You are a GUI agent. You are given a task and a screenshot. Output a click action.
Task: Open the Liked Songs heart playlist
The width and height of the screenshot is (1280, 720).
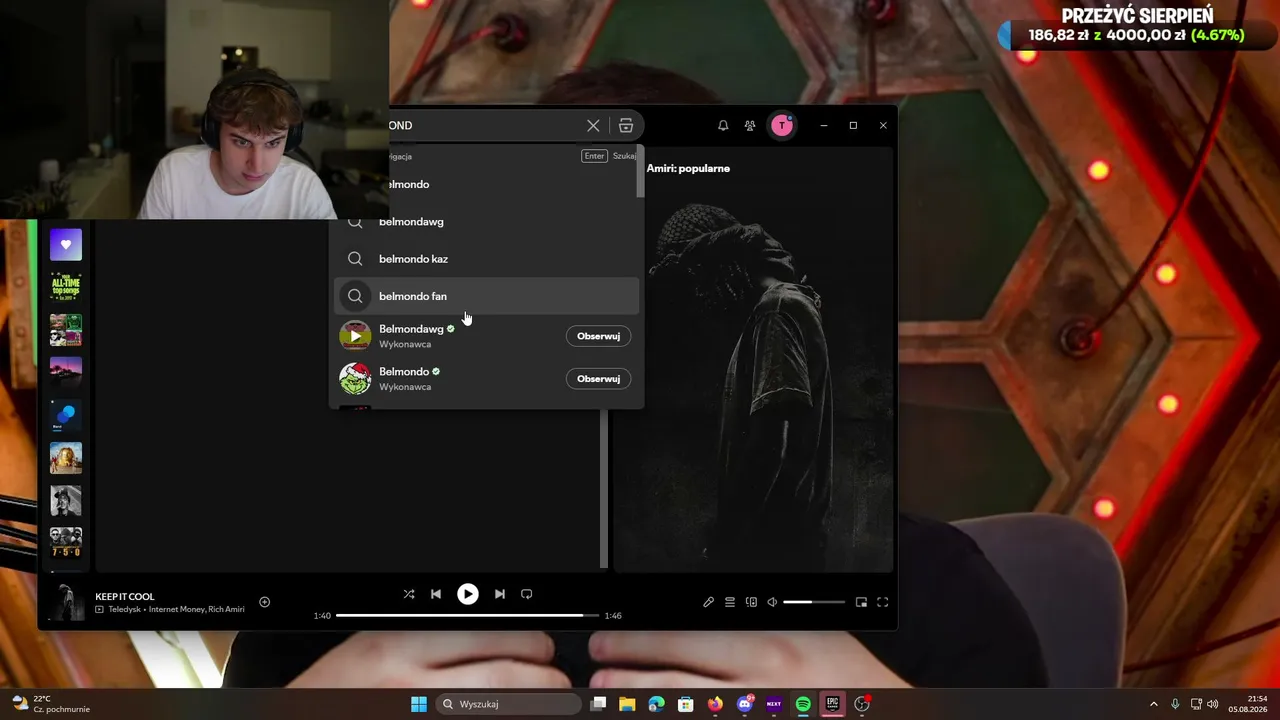(66, 245)
